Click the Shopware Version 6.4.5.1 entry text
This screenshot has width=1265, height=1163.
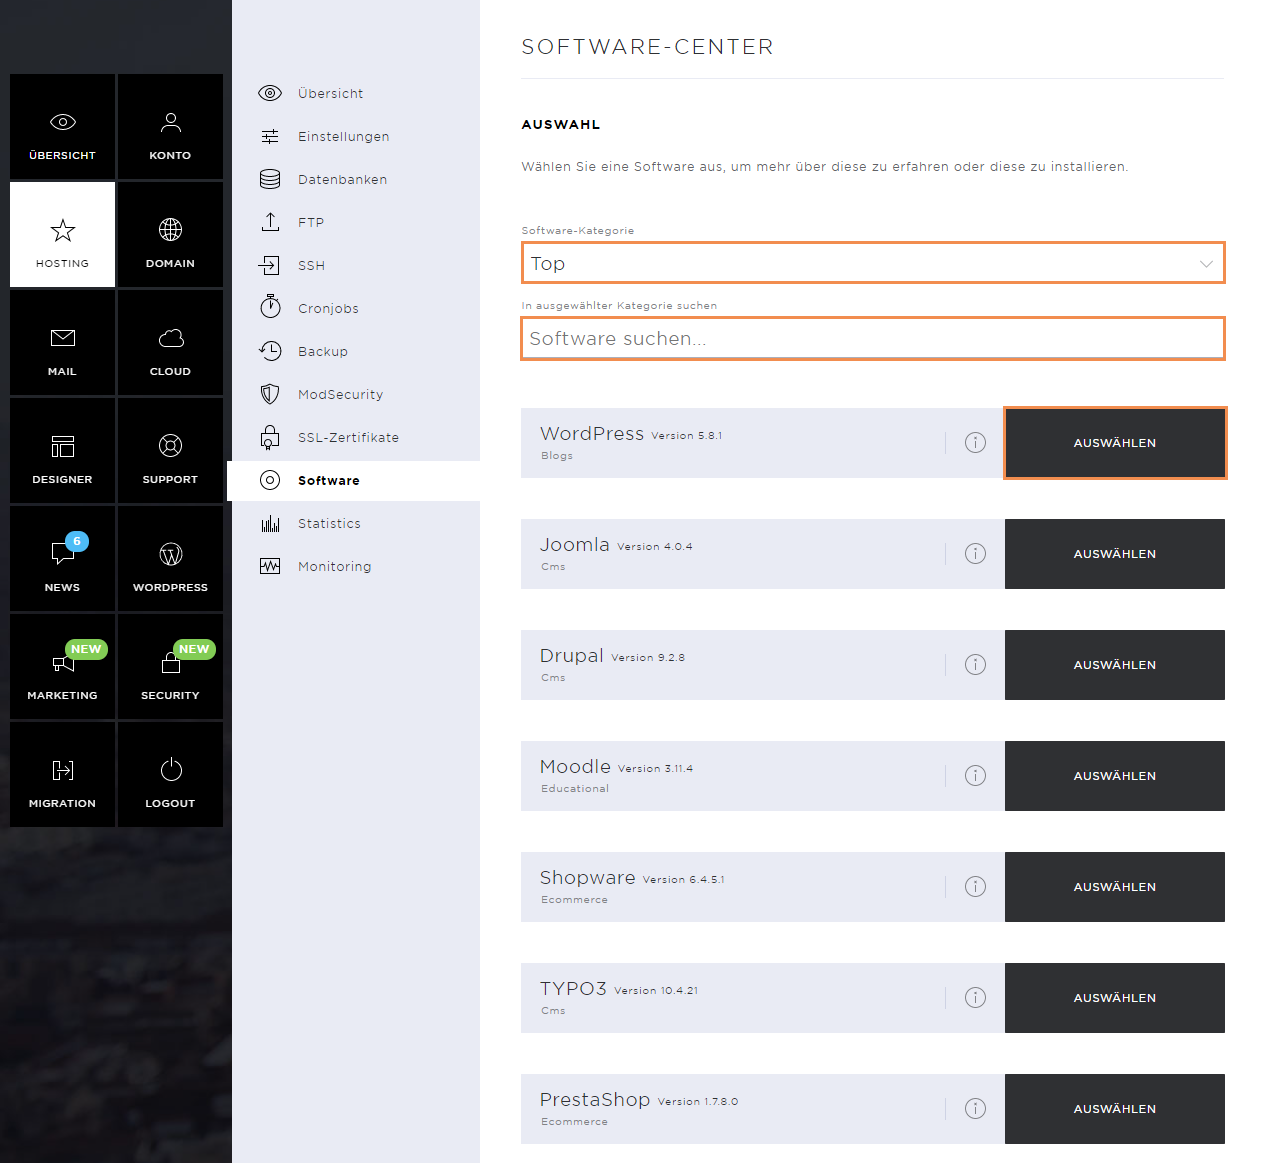click(632, 878)
